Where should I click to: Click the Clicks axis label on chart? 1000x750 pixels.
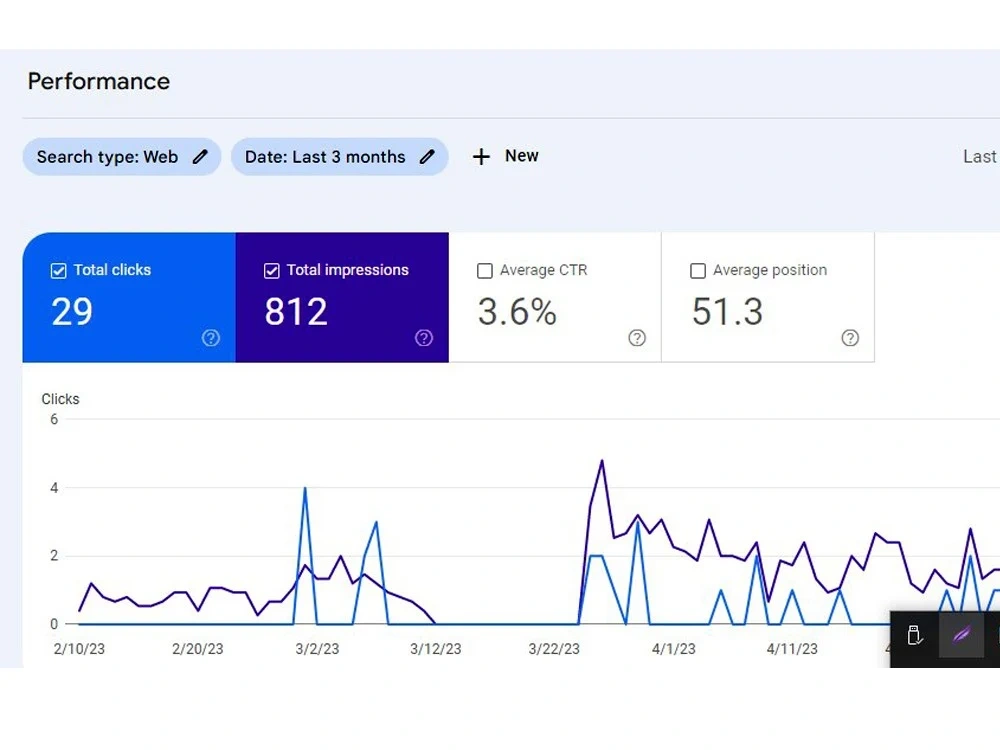61,399
